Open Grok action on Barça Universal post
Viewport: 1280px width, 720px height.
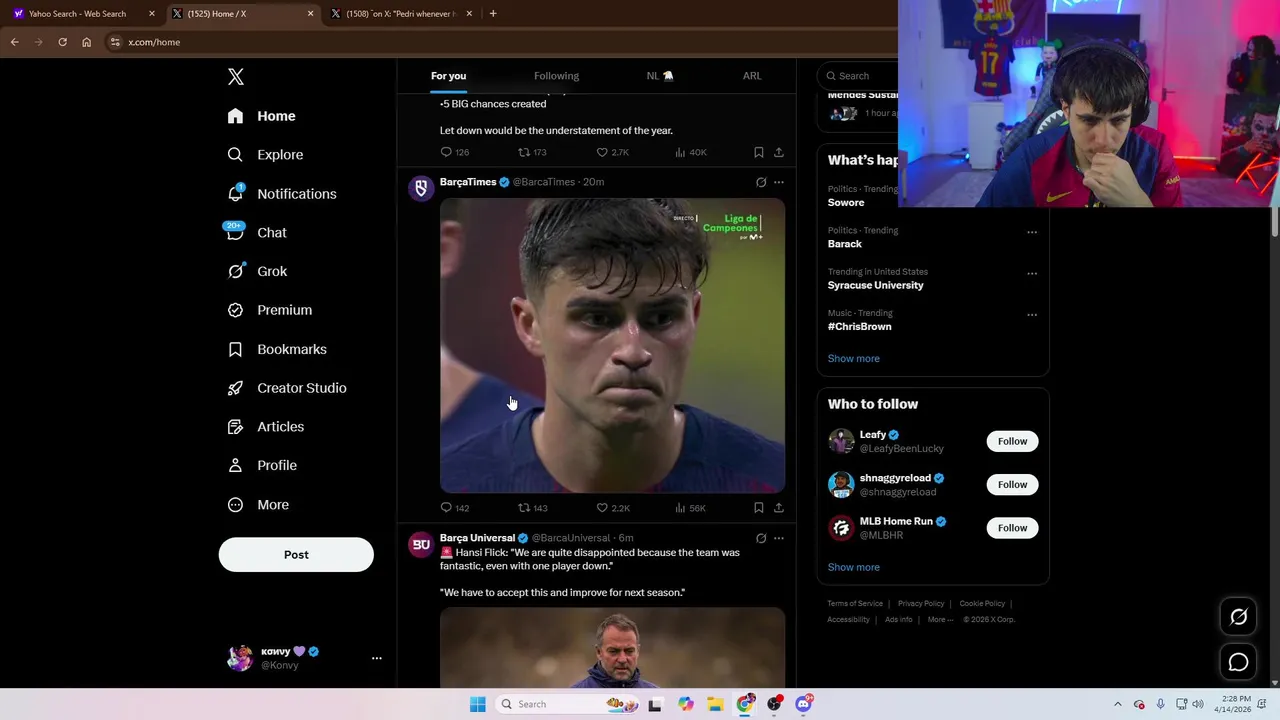point(761,538)
